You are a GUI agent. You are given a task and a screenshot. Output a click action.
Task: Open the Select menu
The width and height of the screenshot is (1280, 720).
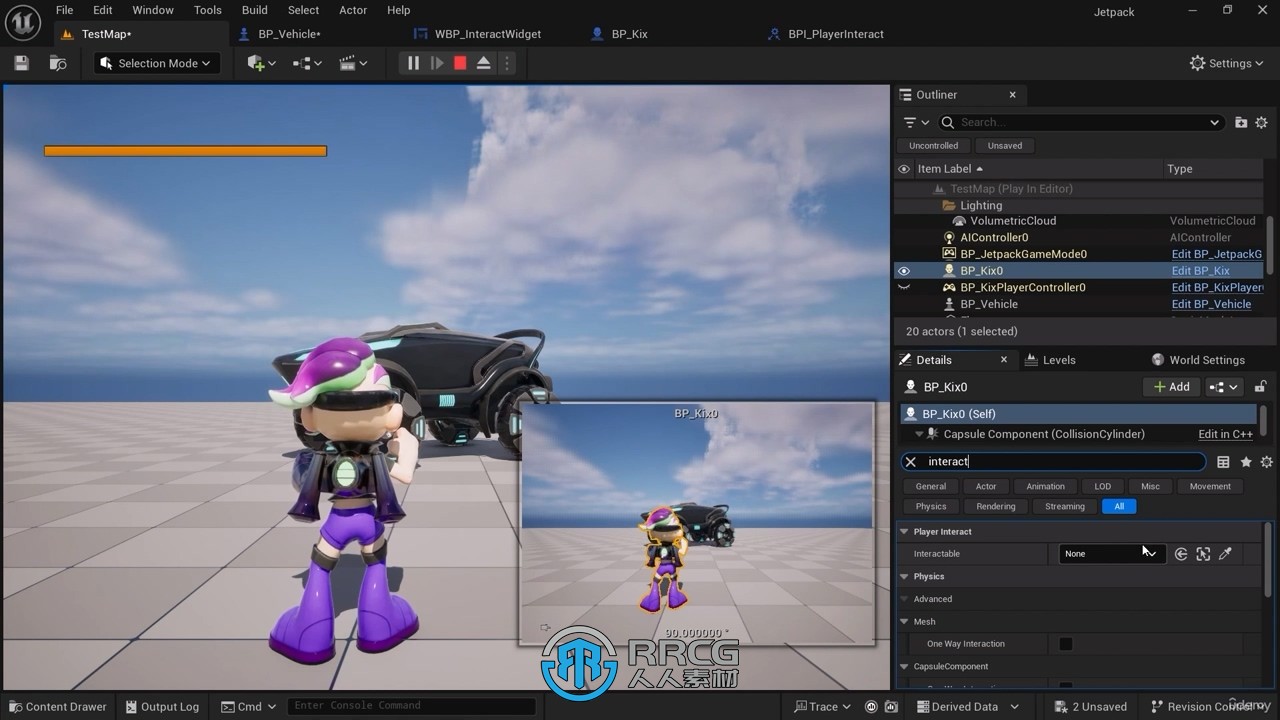click(x=304, y=10)
